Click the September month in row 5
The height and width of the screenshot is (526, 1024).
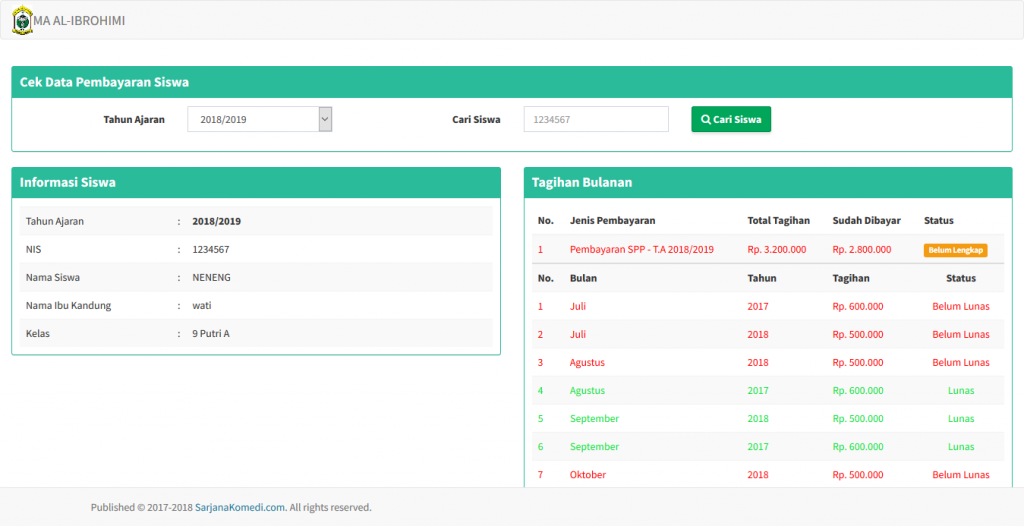[x=594, y=419]
